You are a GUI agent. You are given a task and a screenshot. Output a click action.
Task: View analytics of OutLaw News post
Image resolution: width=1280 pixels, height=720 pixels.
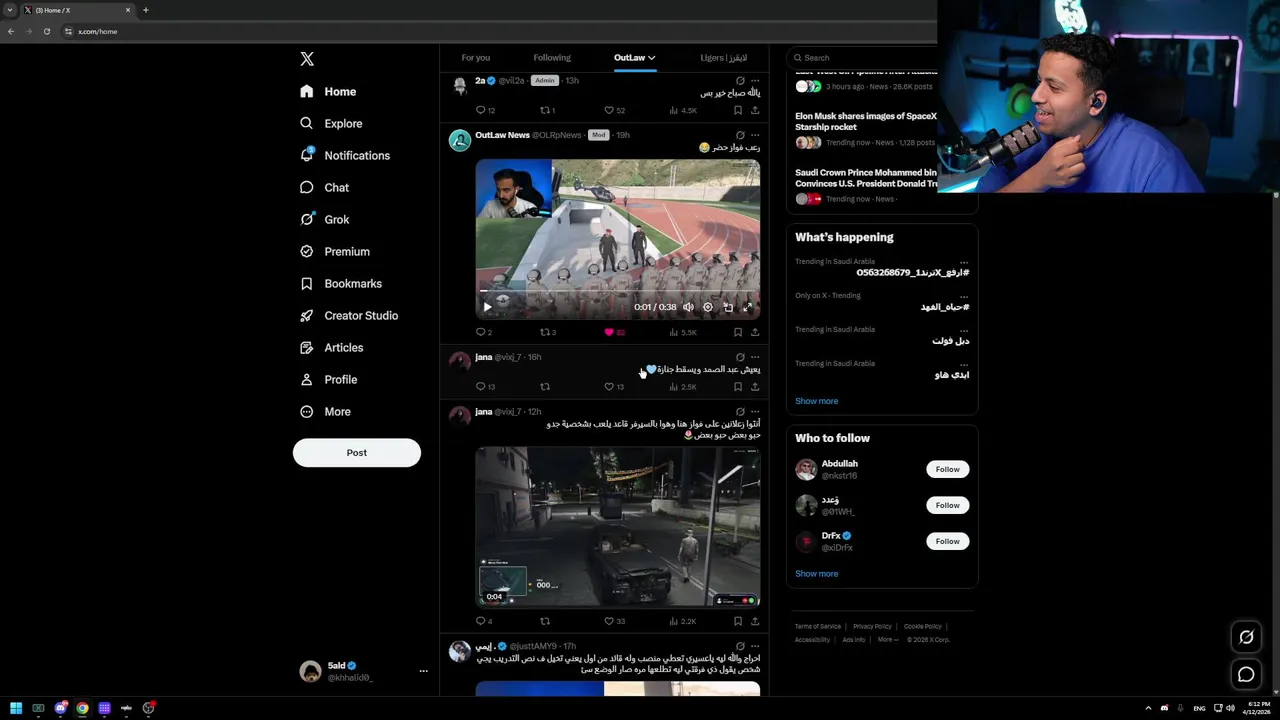tap(683, 332)
